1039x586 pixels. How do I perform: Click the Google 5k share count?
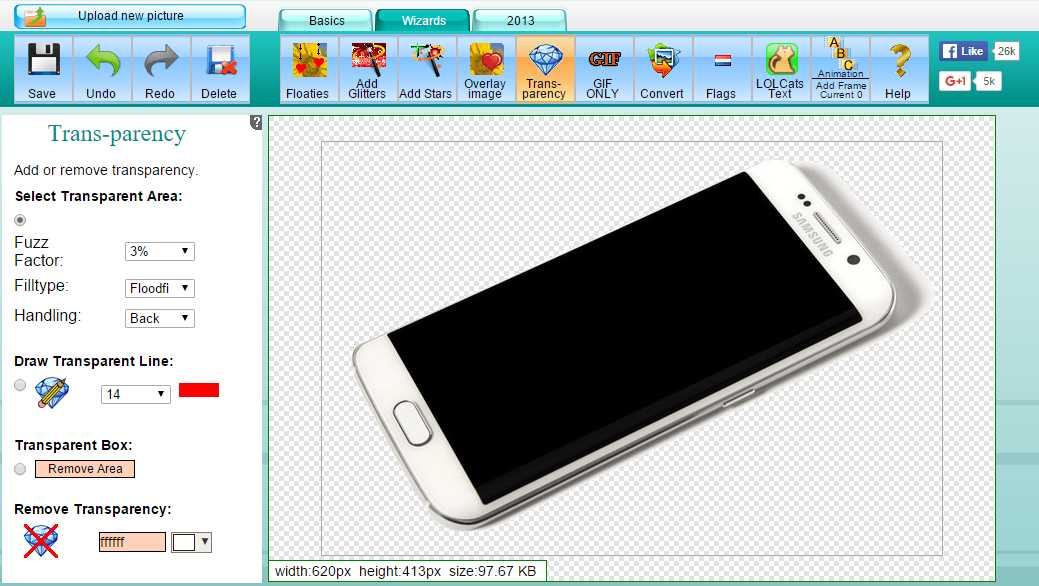tap(989, 81)
